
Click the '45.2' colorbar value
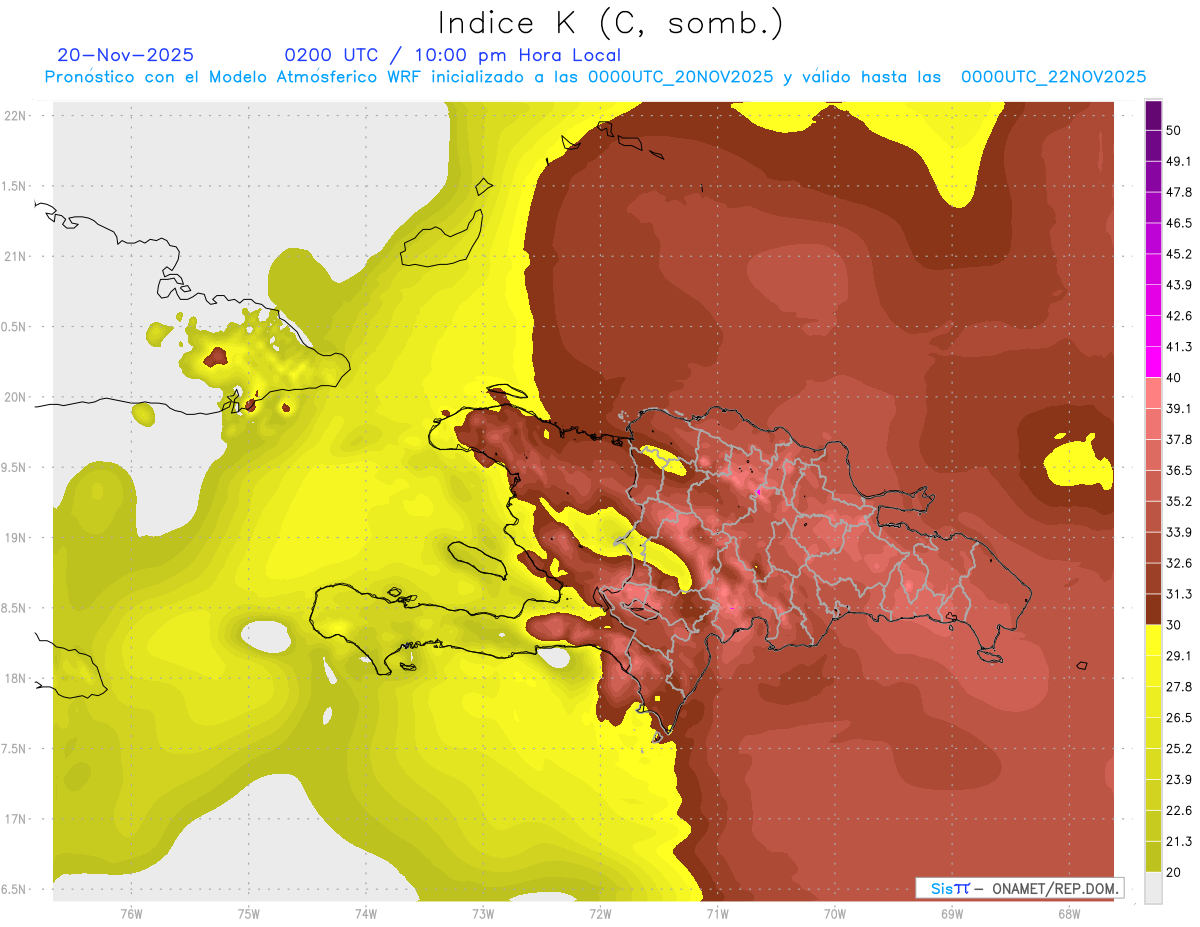pos(1180,254)
